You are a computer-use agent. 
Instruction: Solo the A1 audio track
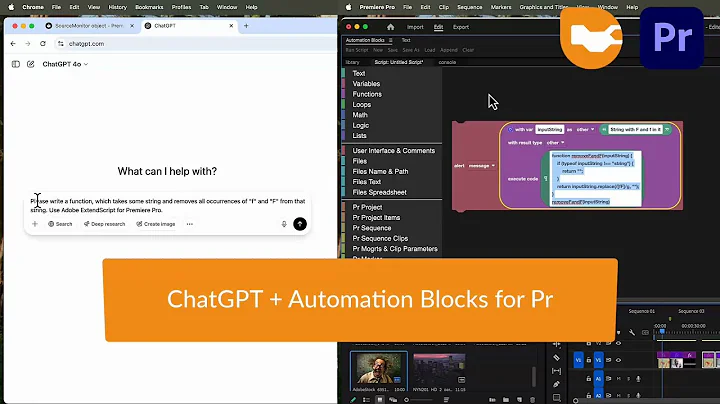[x=629, y=379]
